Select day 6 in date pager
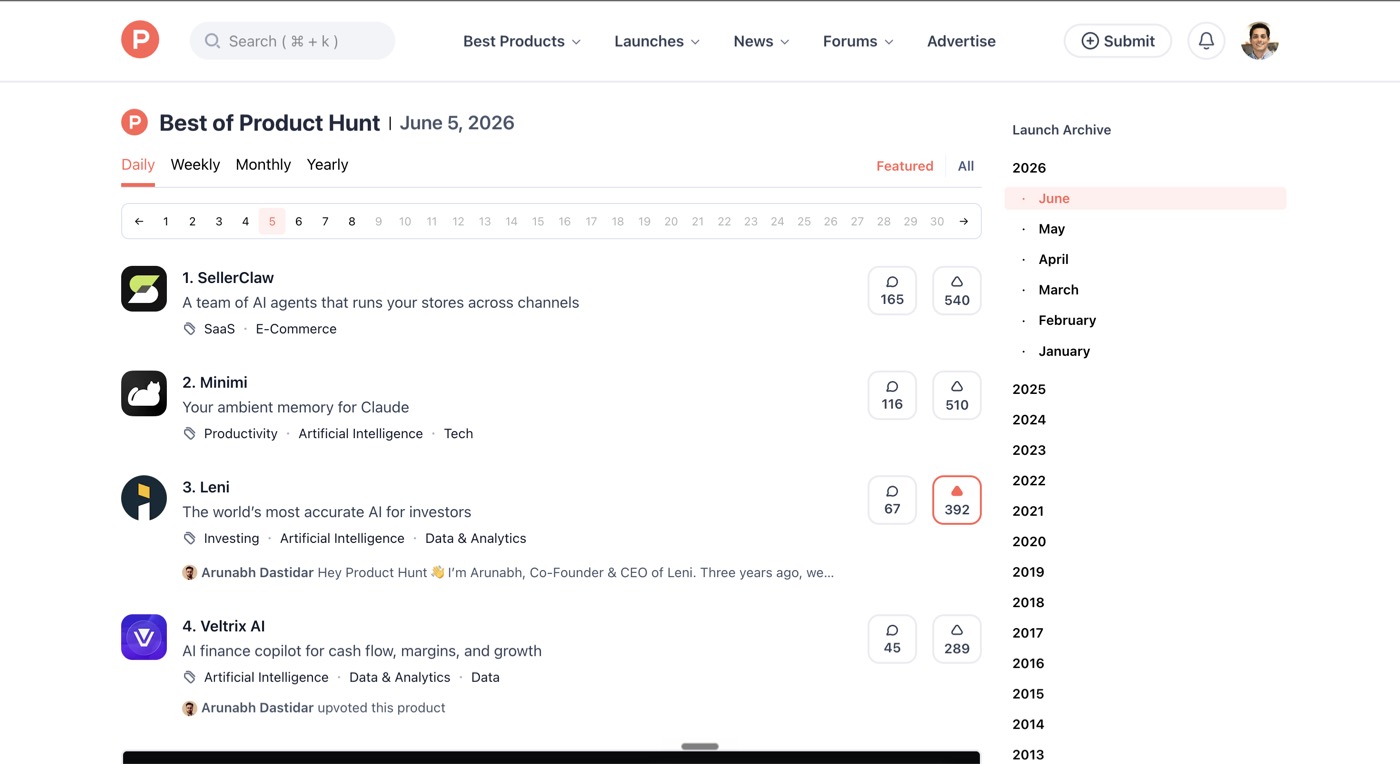Image resolution: width=1400 pixels, height=764 pixels. (298, 221)
